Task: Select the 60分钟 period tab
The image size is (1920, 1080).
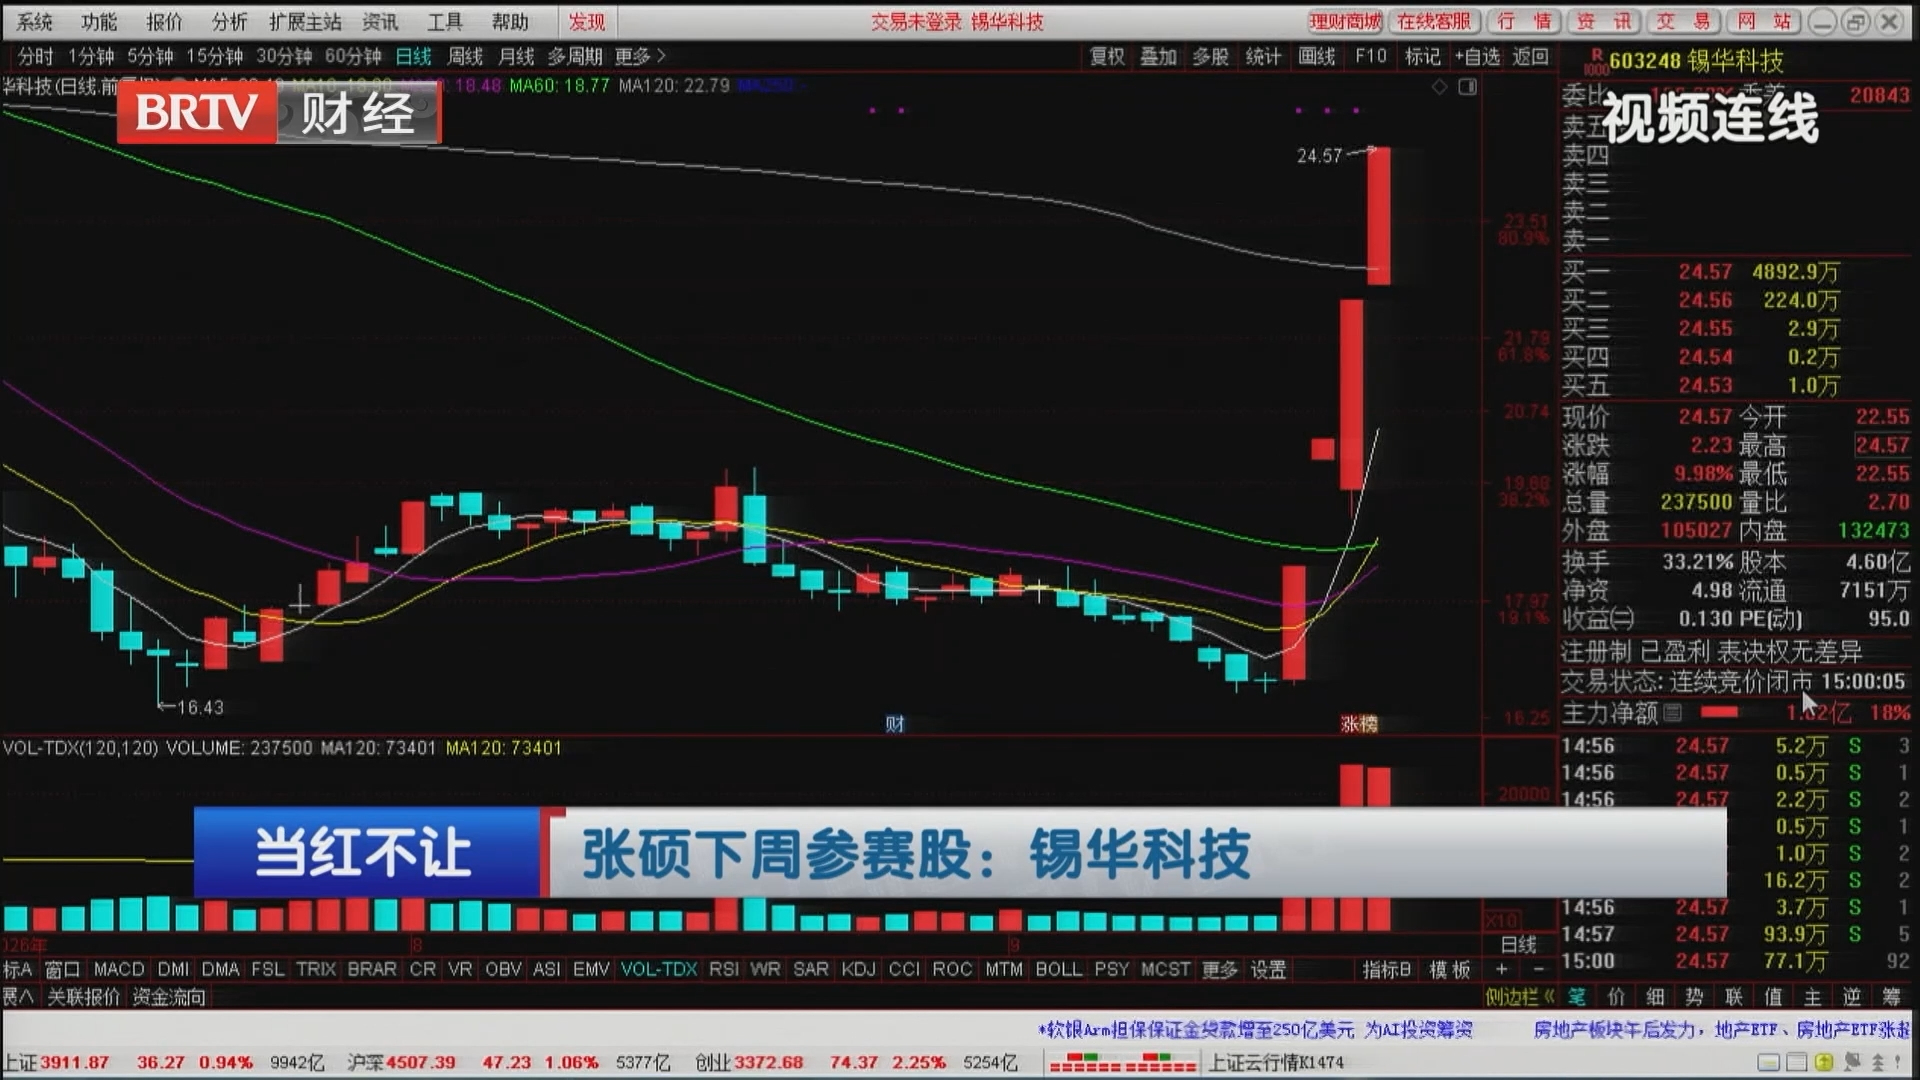Action: [353, 57]
